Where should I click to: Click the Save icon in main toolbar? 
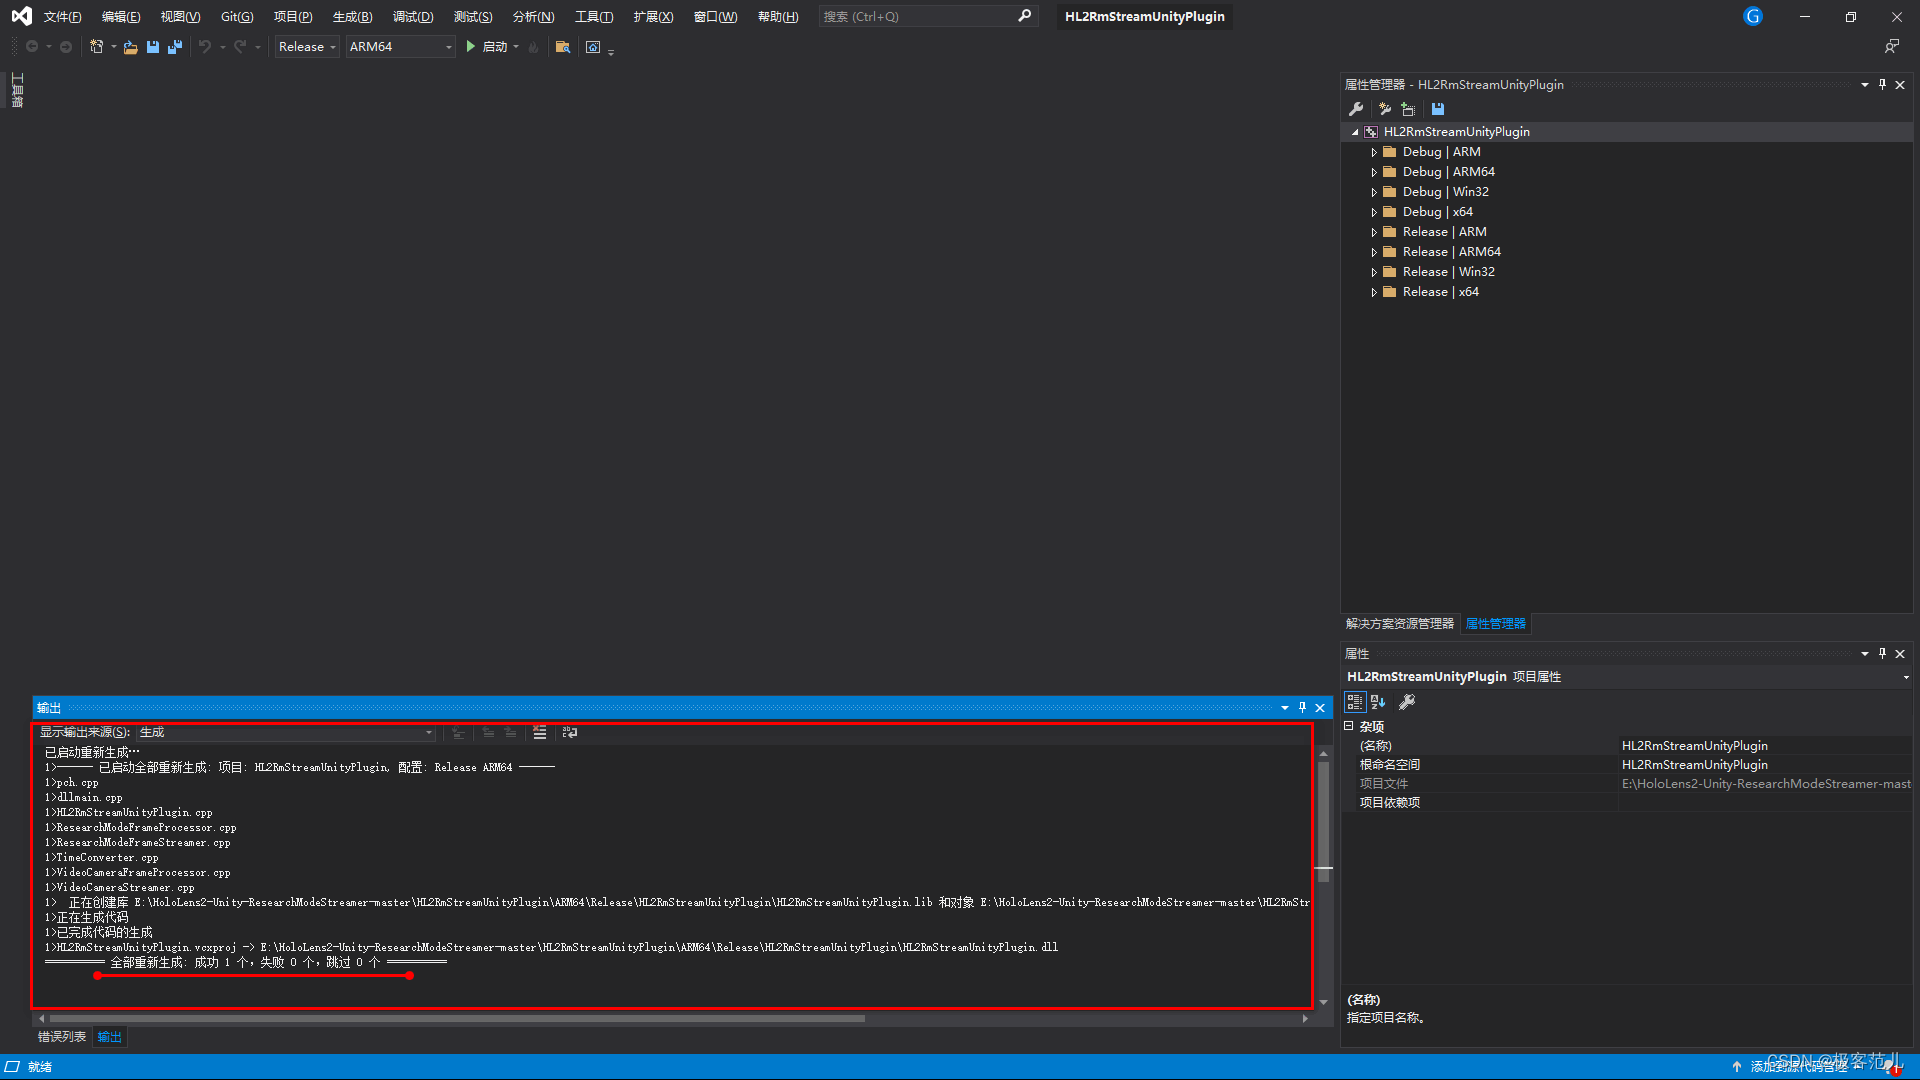click(153, 47)
